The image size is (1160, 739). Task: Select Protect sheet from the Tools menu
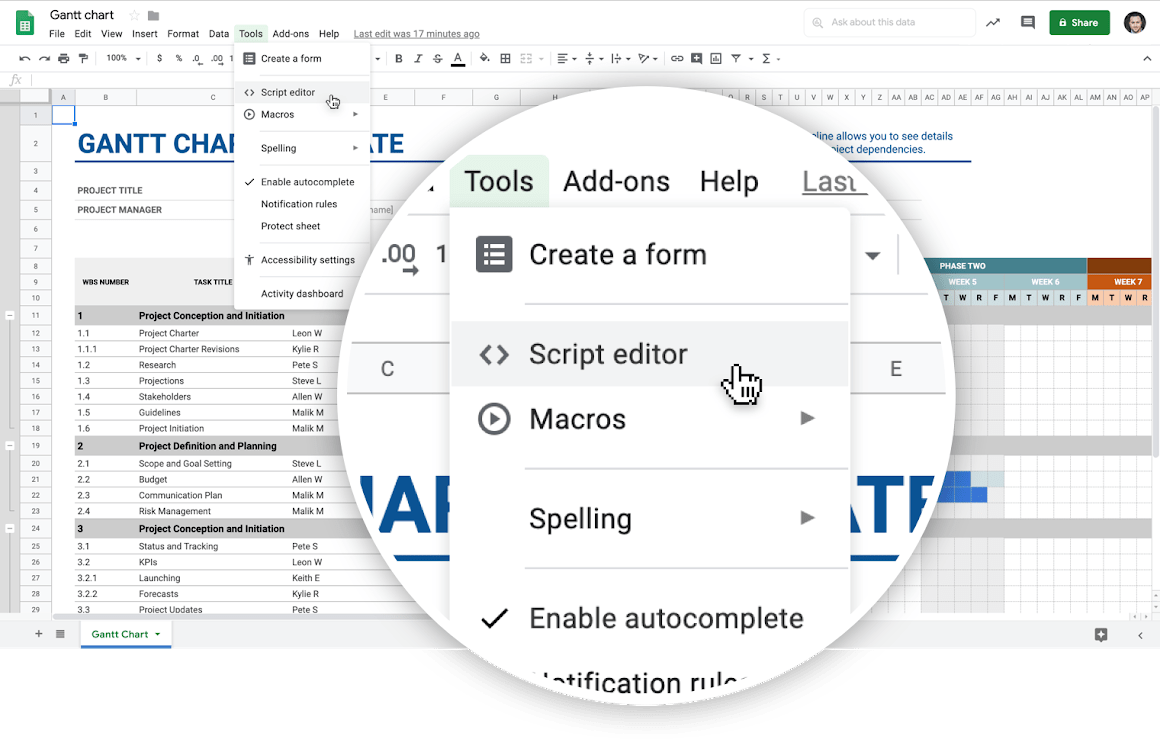tap(290, 226)
